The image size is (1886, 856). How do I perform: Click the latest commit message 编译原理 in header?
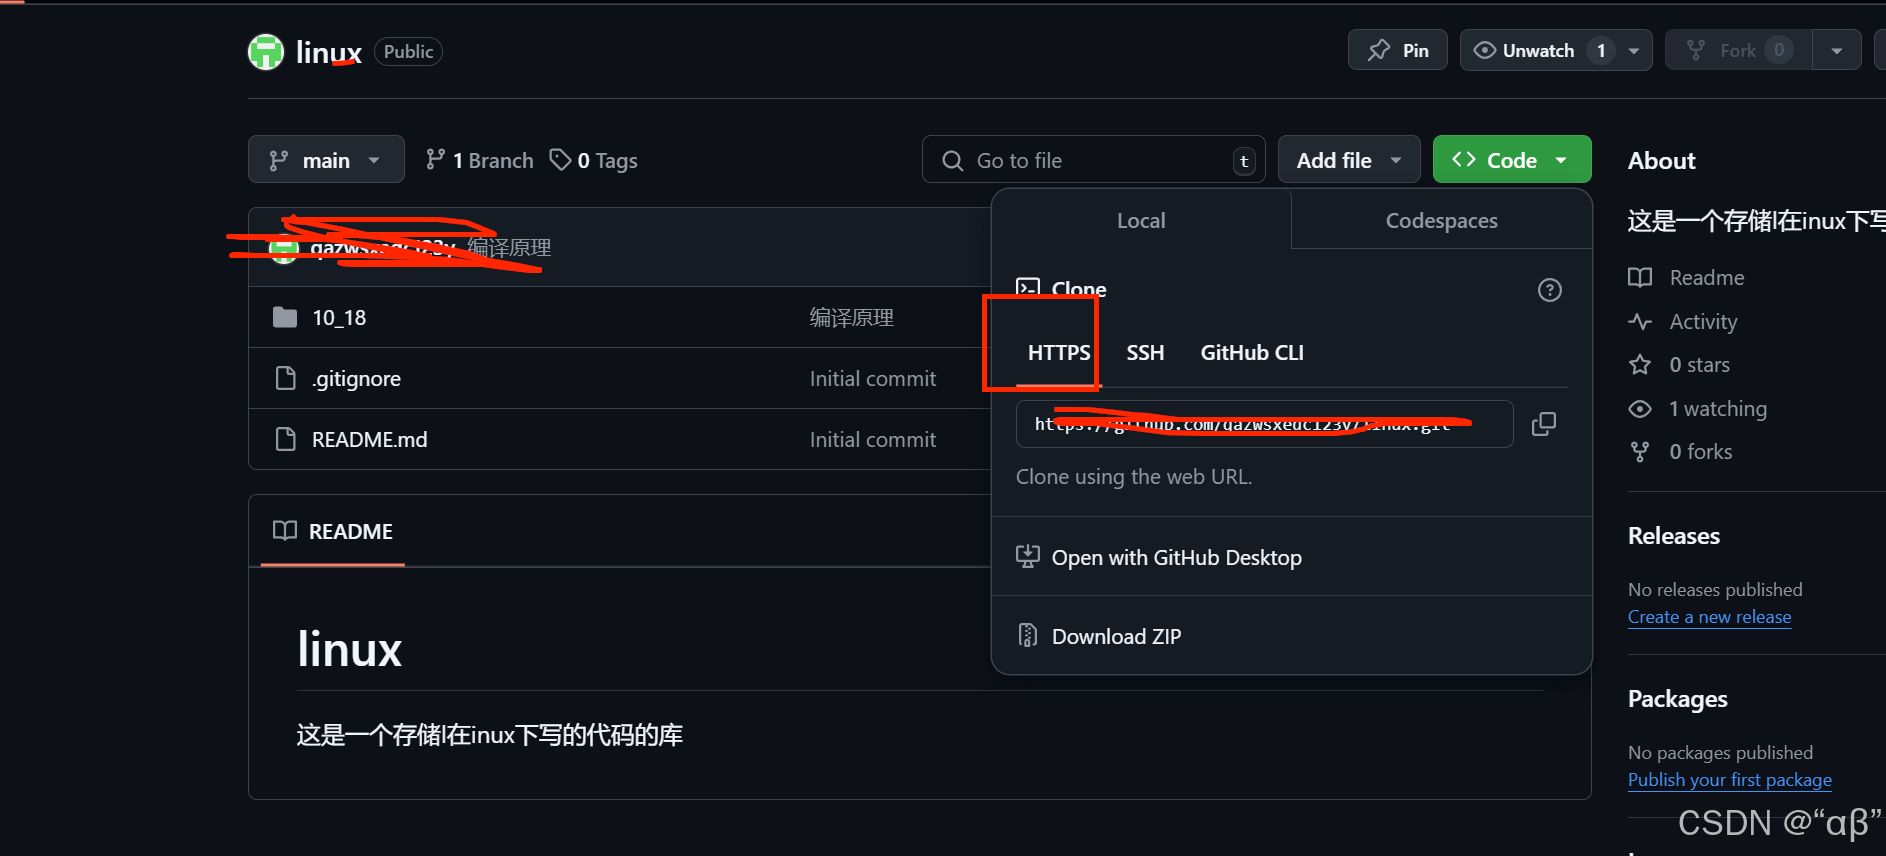click(509, 248)
